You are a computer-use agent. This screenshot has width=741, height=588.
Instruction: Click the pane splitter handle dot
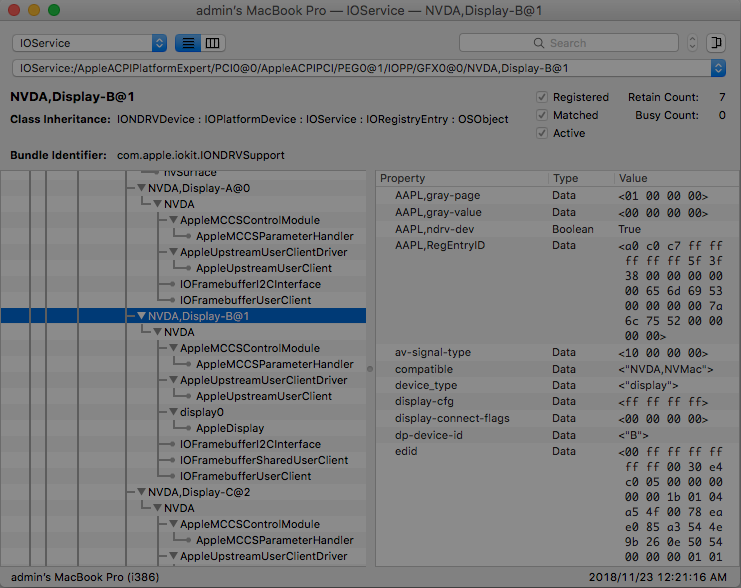pyautogui.click(x=370, y=369)
